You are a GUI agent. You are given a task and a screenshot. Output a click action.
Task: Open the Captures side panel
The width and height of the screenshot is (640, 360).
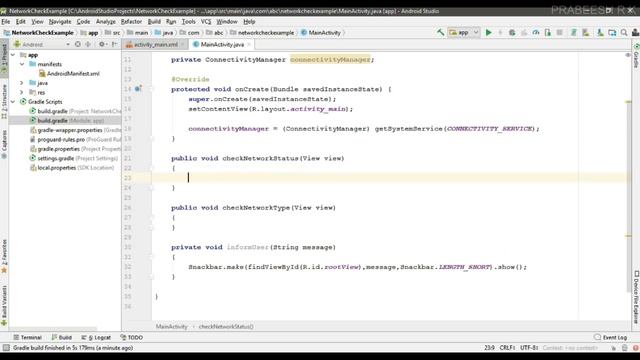(x=4, y=144)
